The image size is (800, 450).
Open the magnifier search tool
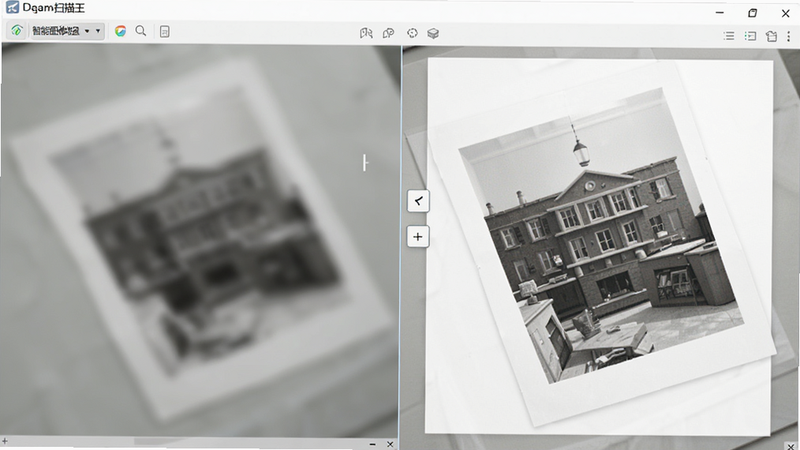tap(141, 31)
